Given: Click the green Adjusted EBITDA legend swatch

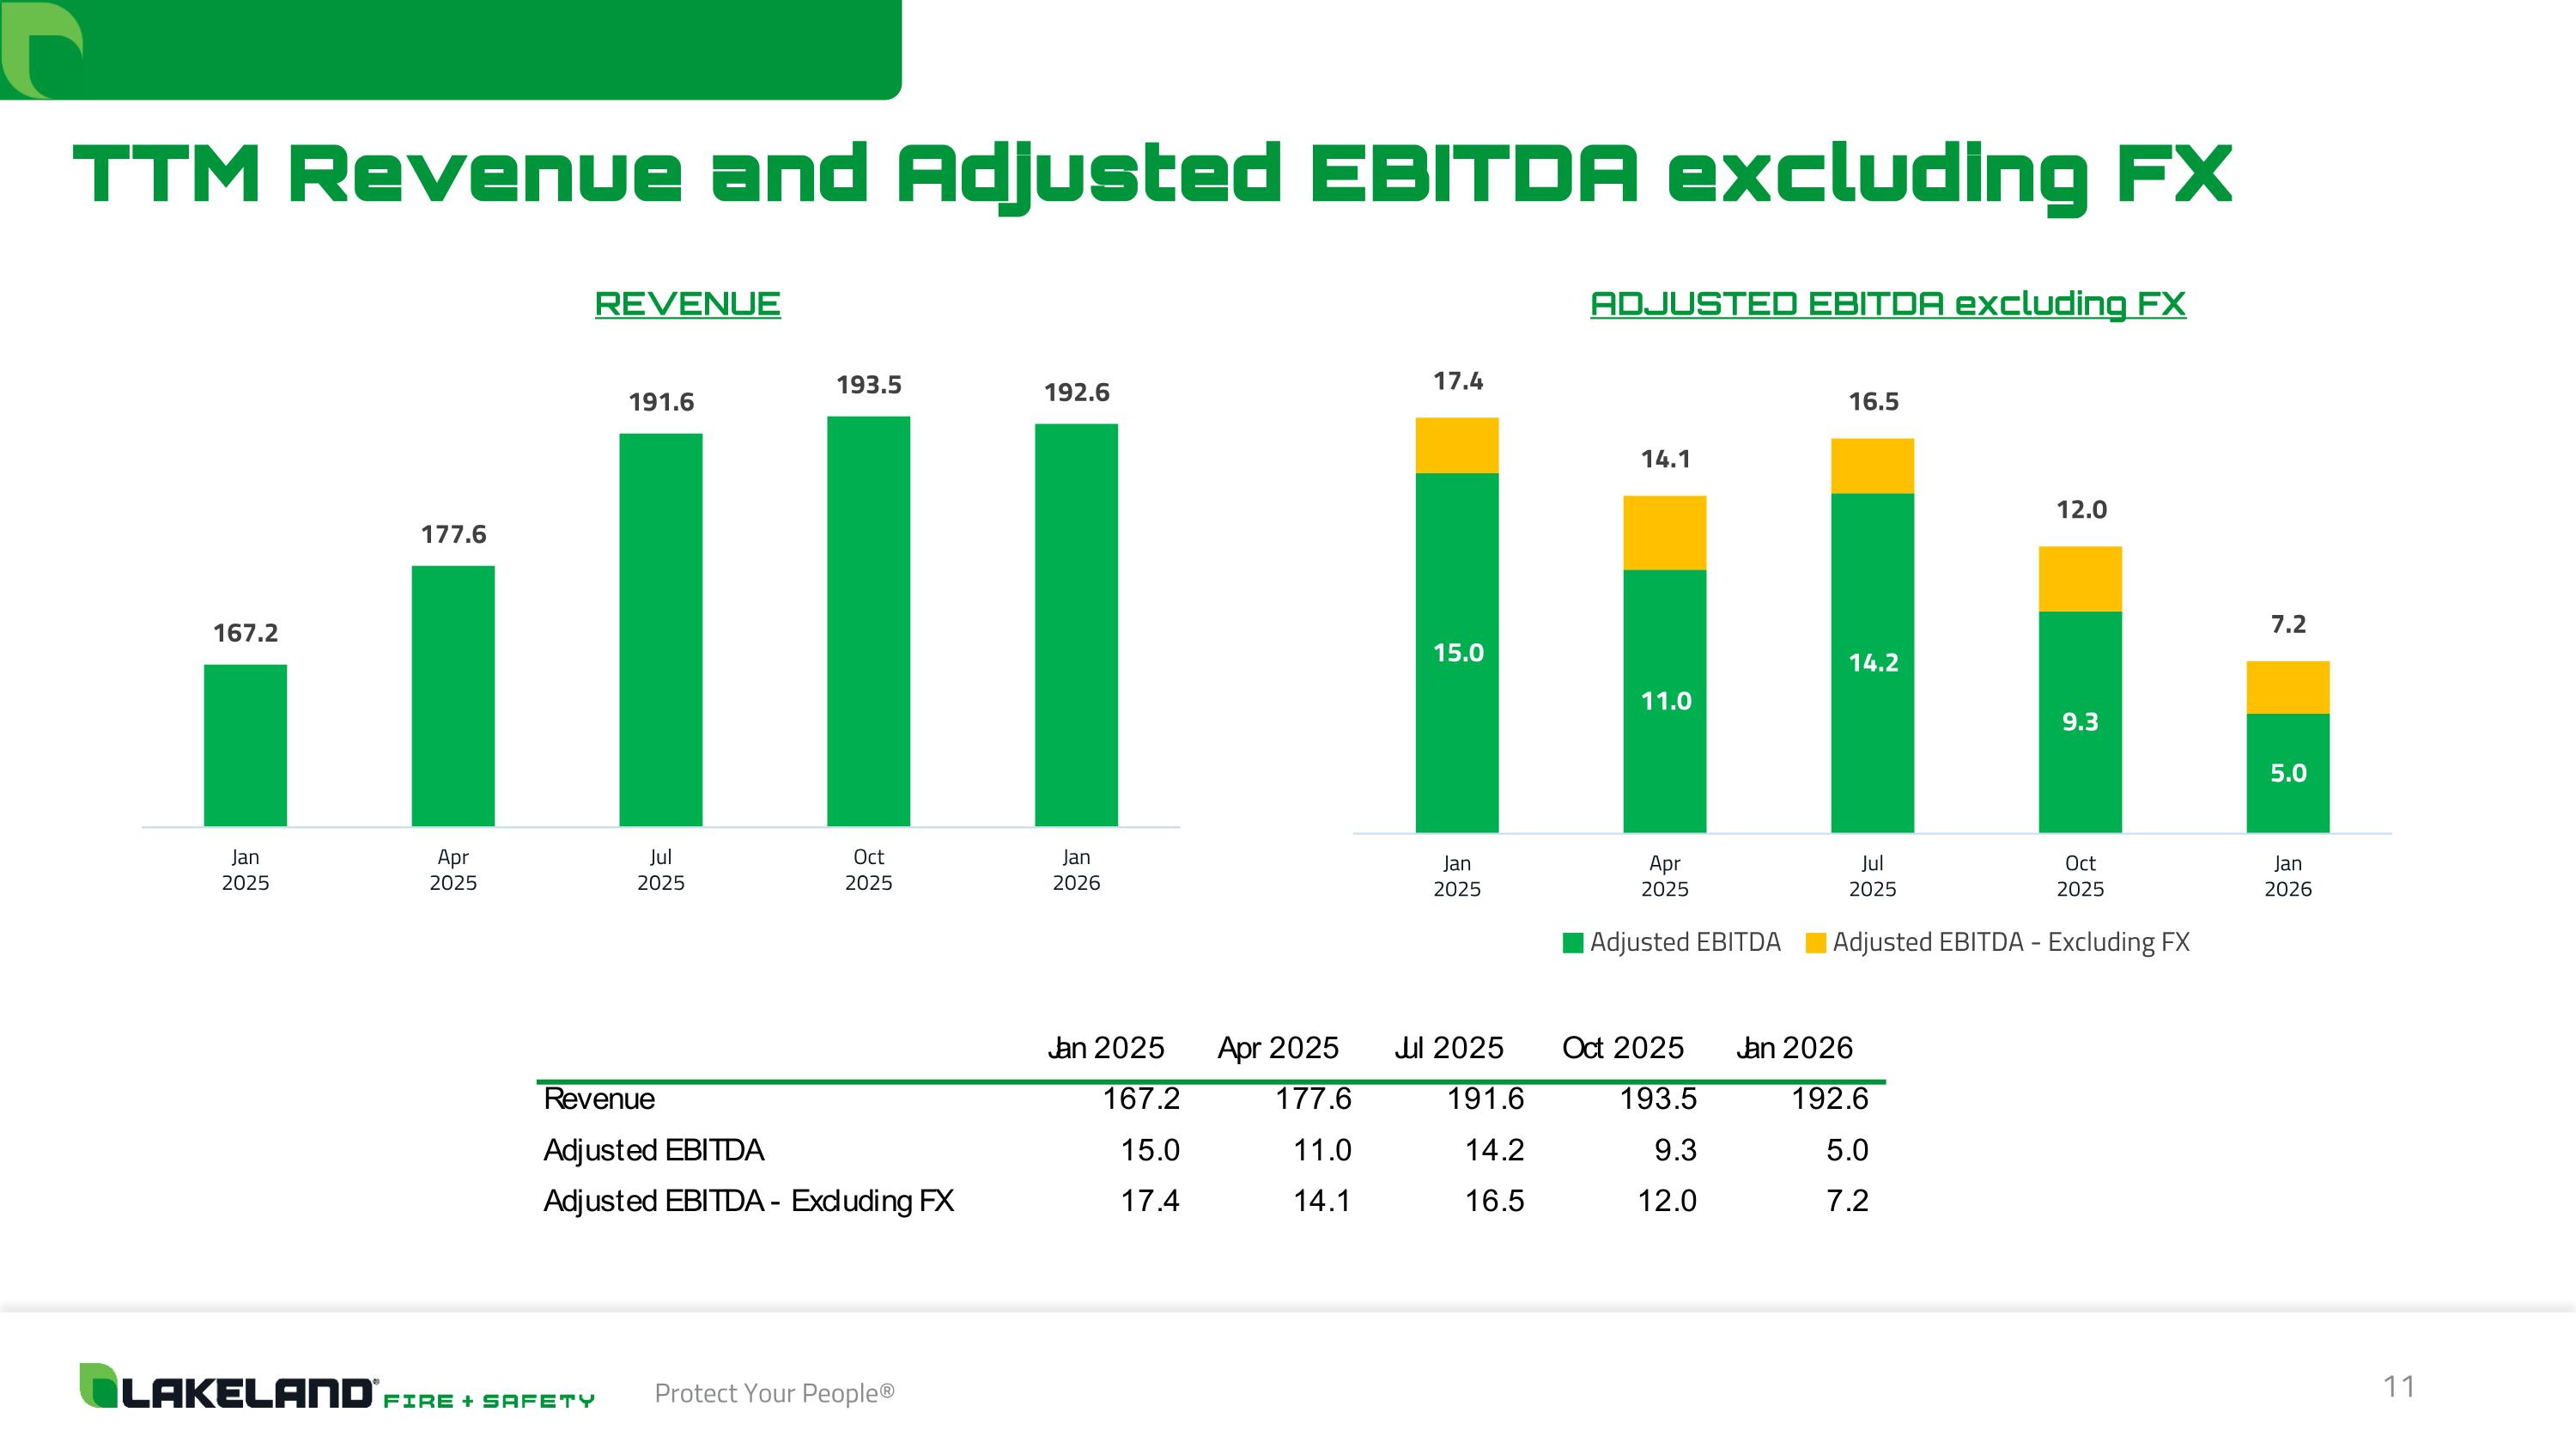Looking at the screenshot, I should [x=1572, y=943].
